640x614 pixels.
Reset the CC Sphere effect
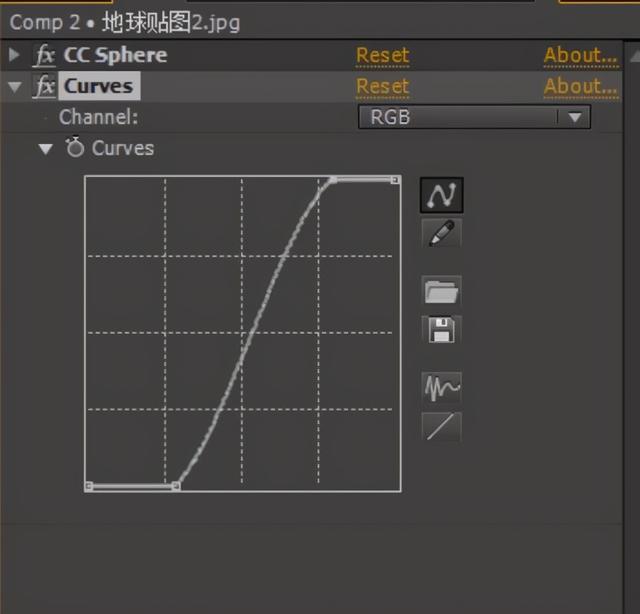(x=382, y=55)
